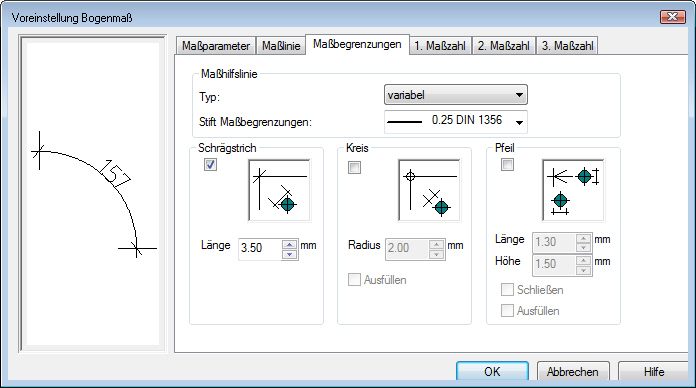Click the pen line sample 0.25 DIN 1356
696x388 pixels.
[x=404, y=122]
